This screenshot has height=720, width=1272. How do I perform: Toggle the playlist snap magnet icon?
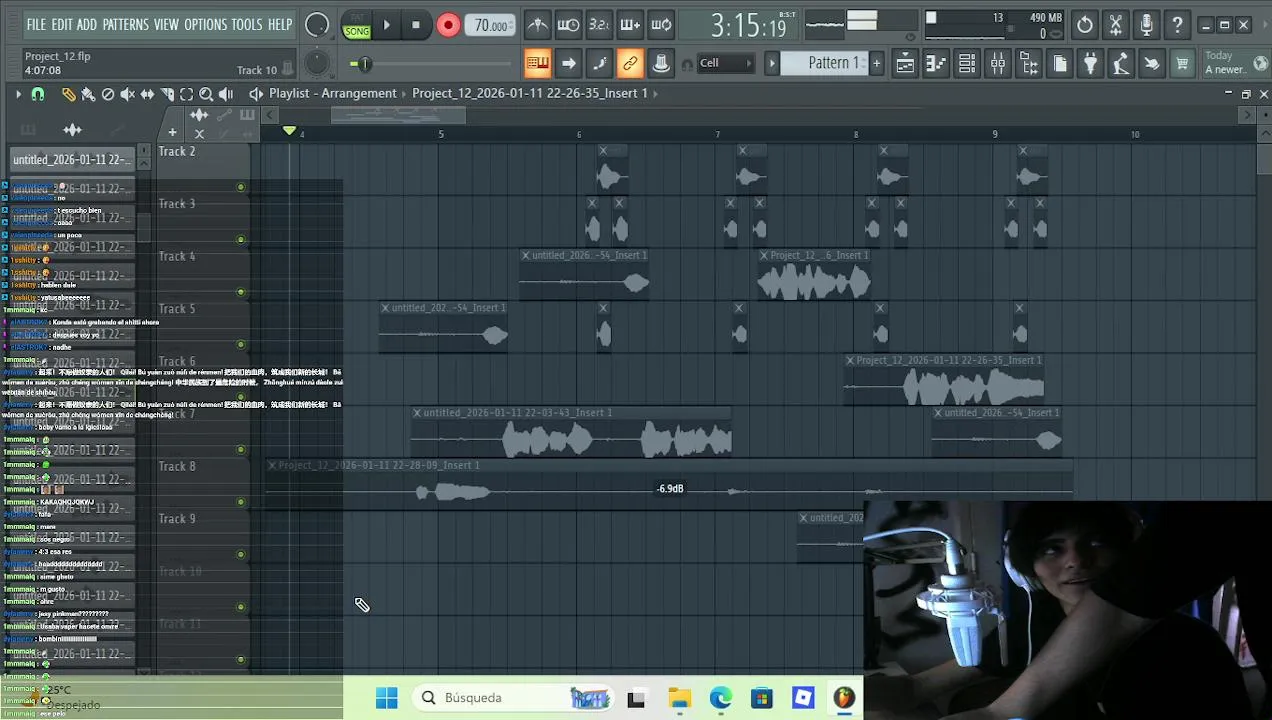(x=38, y=94)
